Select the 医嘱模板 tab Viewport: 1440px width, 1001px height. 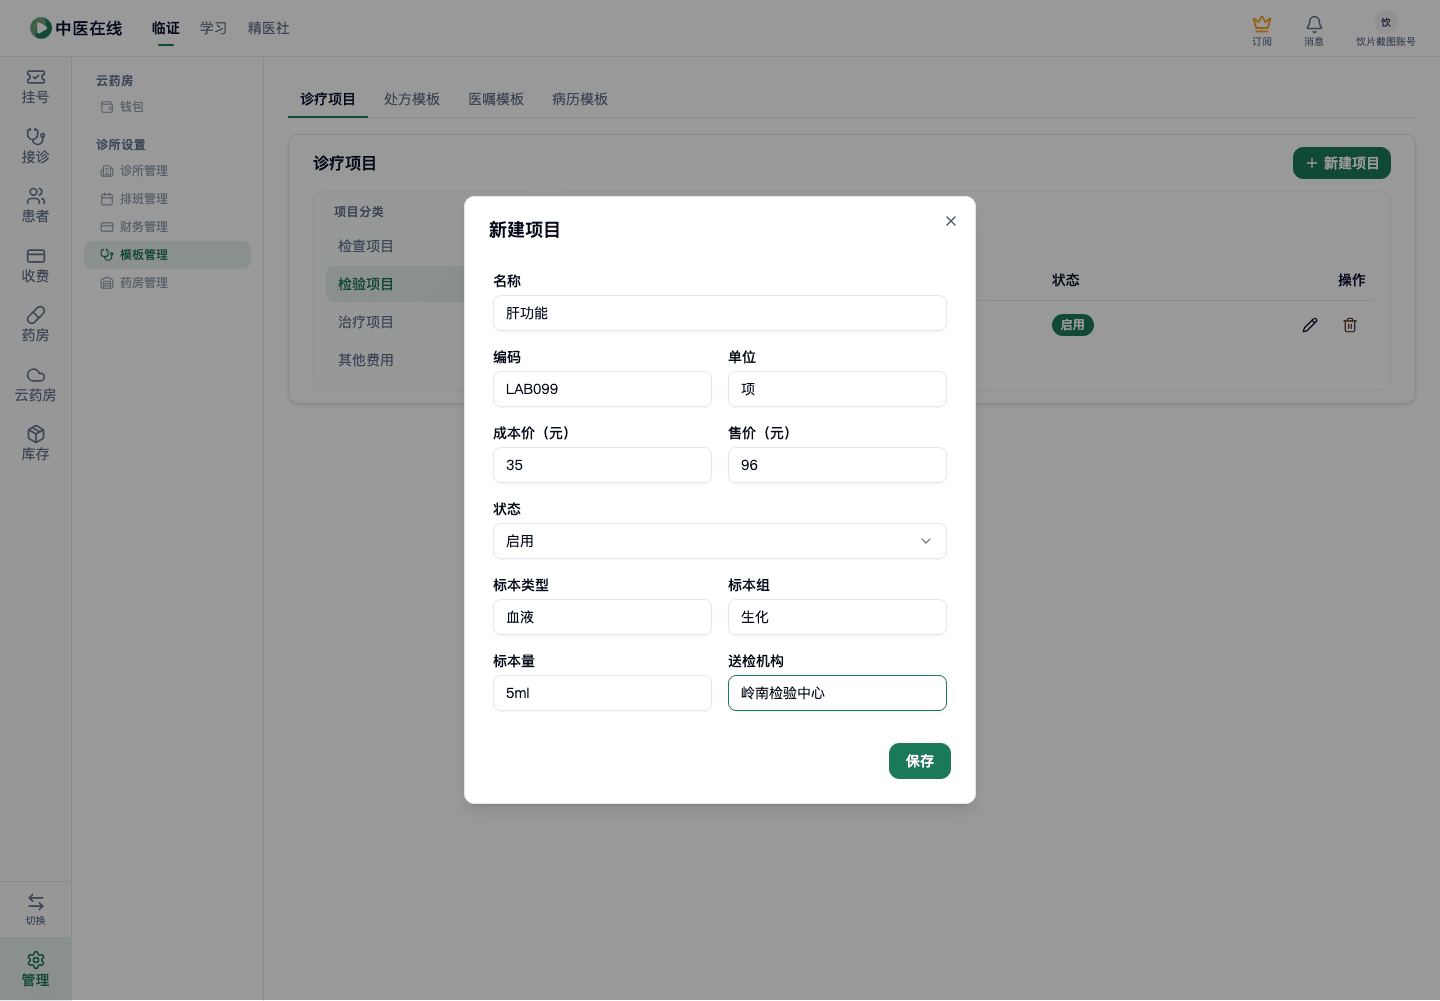click(x=496, y=99)
